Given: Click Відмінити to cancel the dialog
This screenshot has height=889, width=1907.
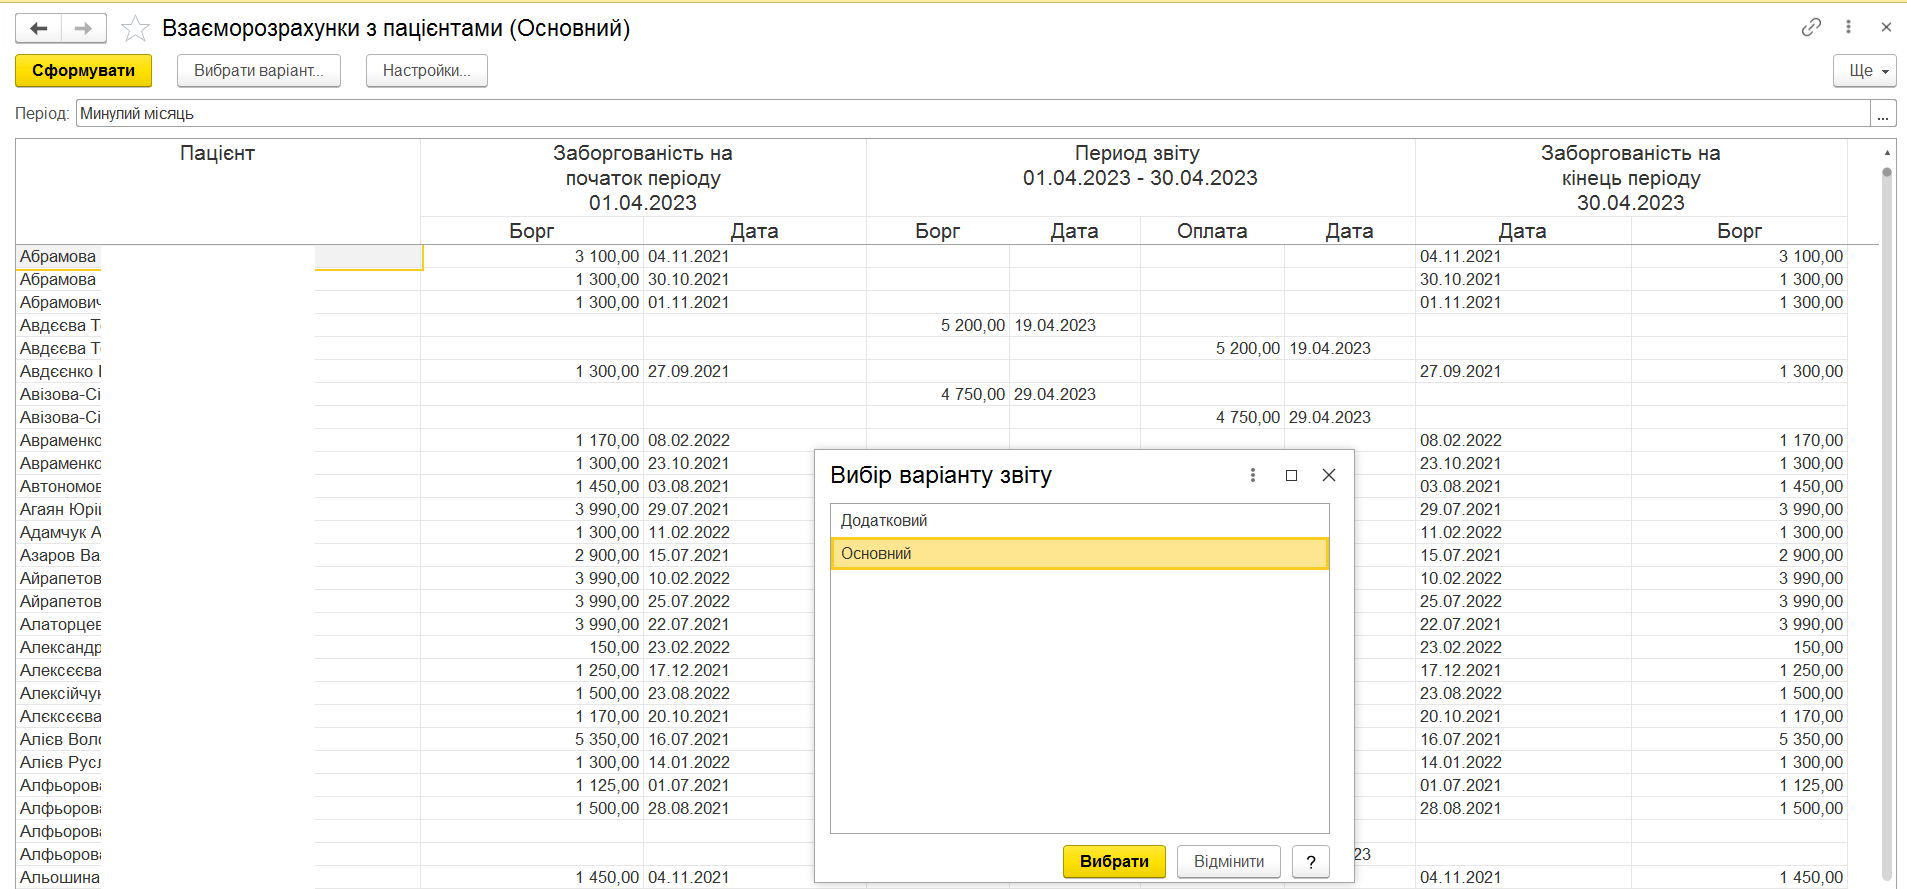Looking at the screenshot, I should pos(1228,861).
